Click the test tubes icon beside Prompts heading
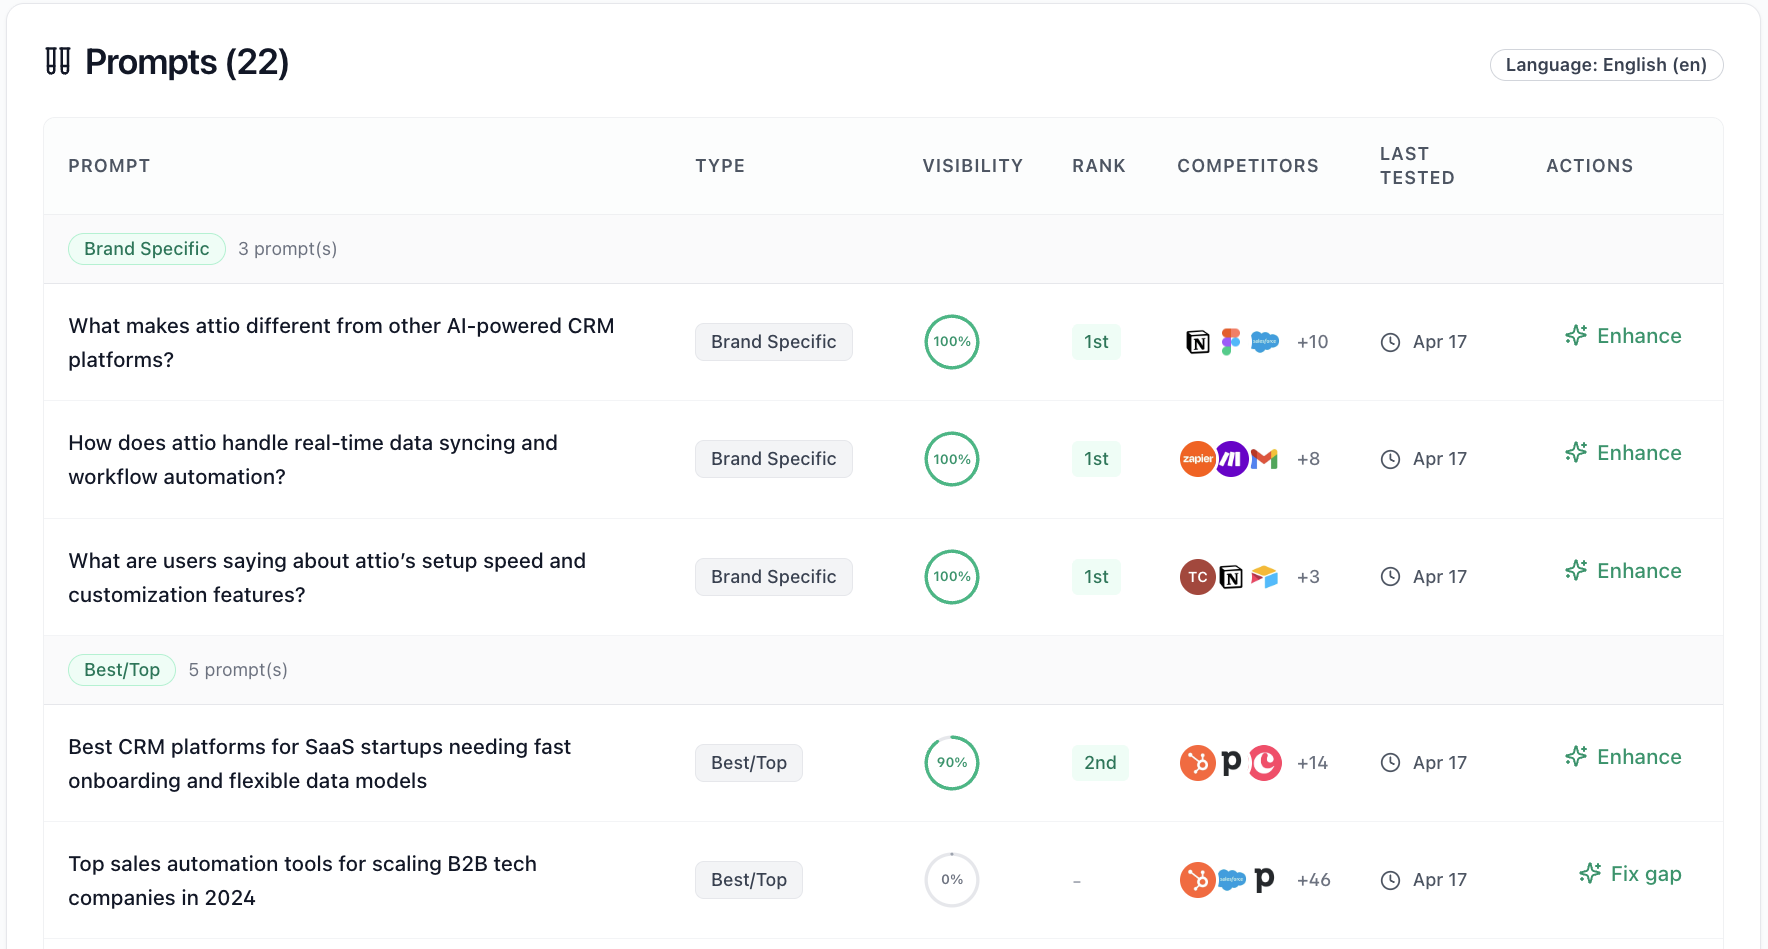The image size is (1768, 949). [x=58, y=62]
